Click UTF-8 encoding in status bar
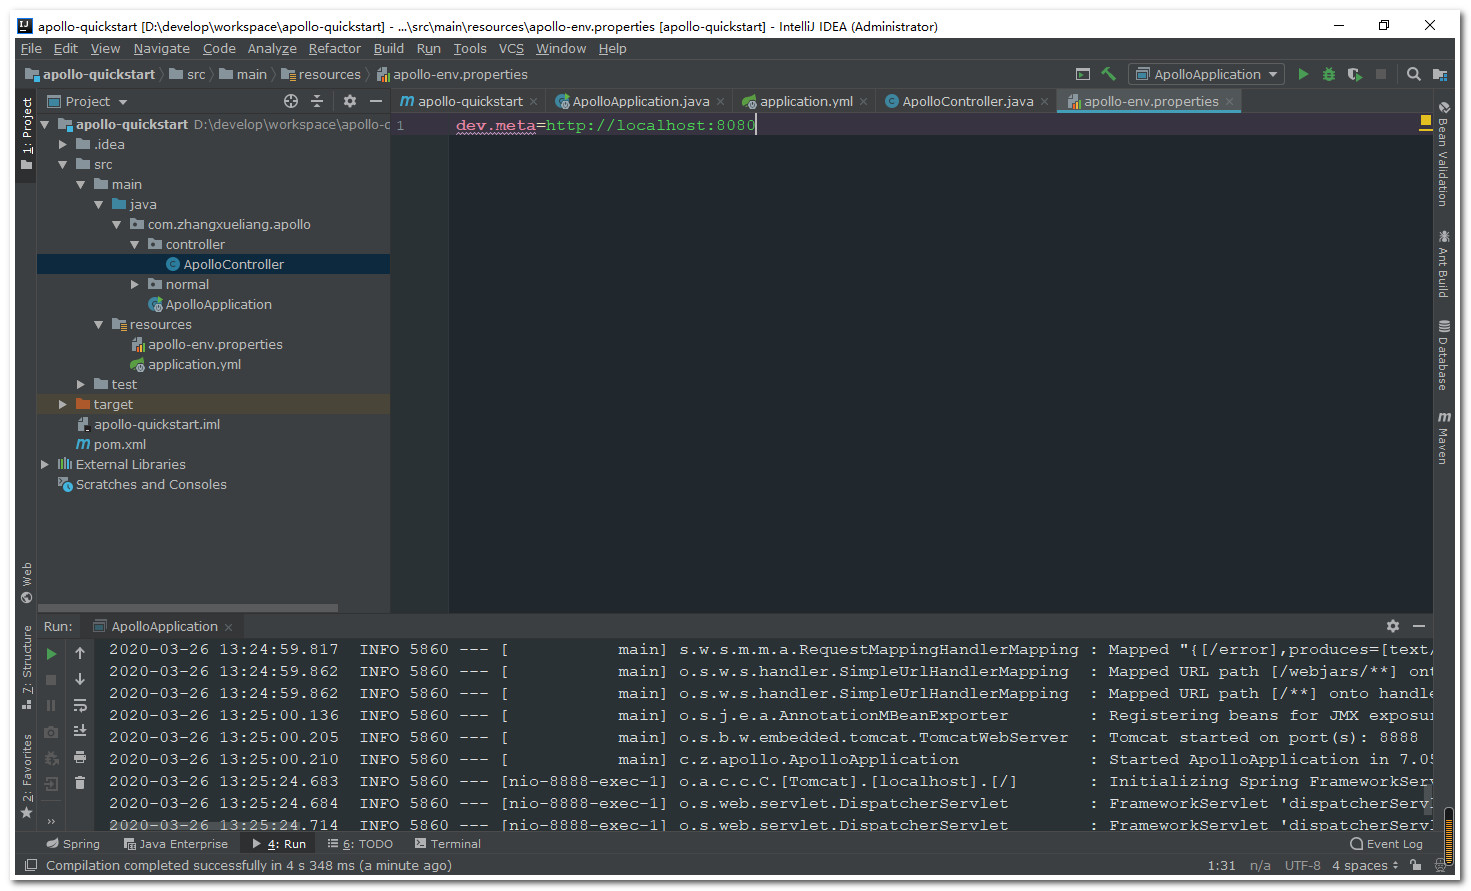 point(1302,866)
